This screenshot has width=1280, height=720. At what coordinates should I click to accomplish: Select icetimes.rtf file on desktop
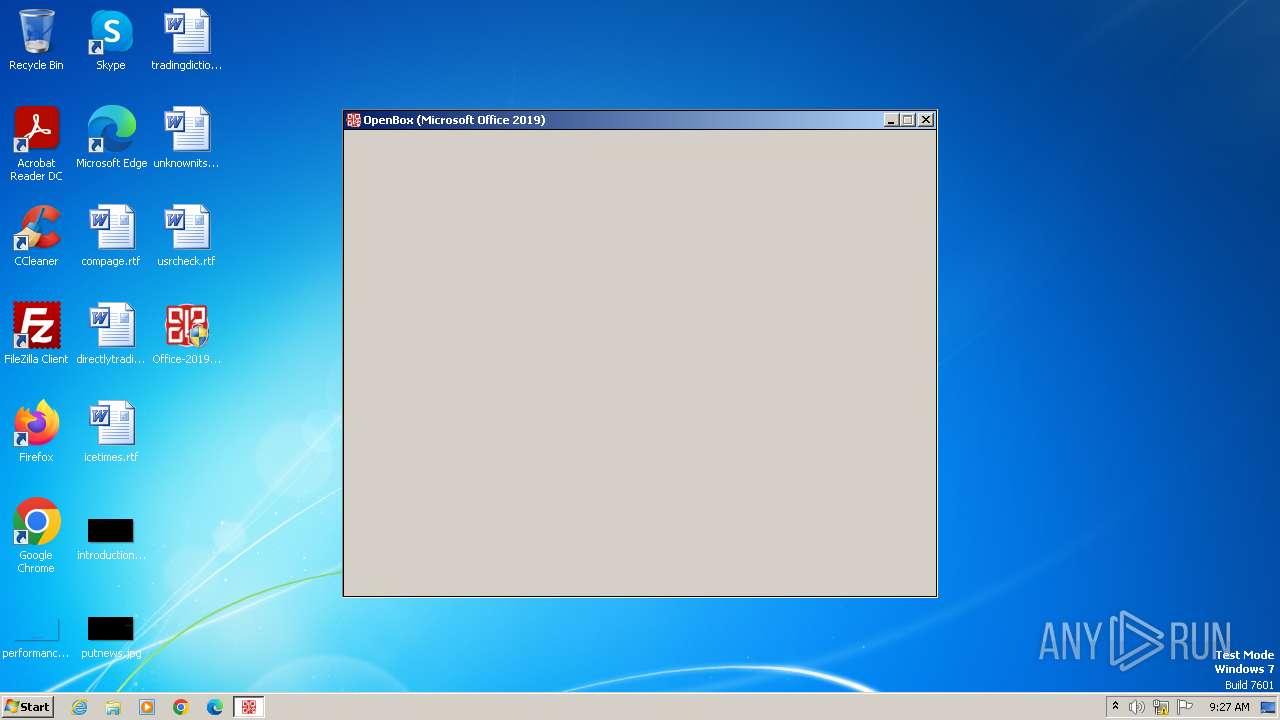110,432
